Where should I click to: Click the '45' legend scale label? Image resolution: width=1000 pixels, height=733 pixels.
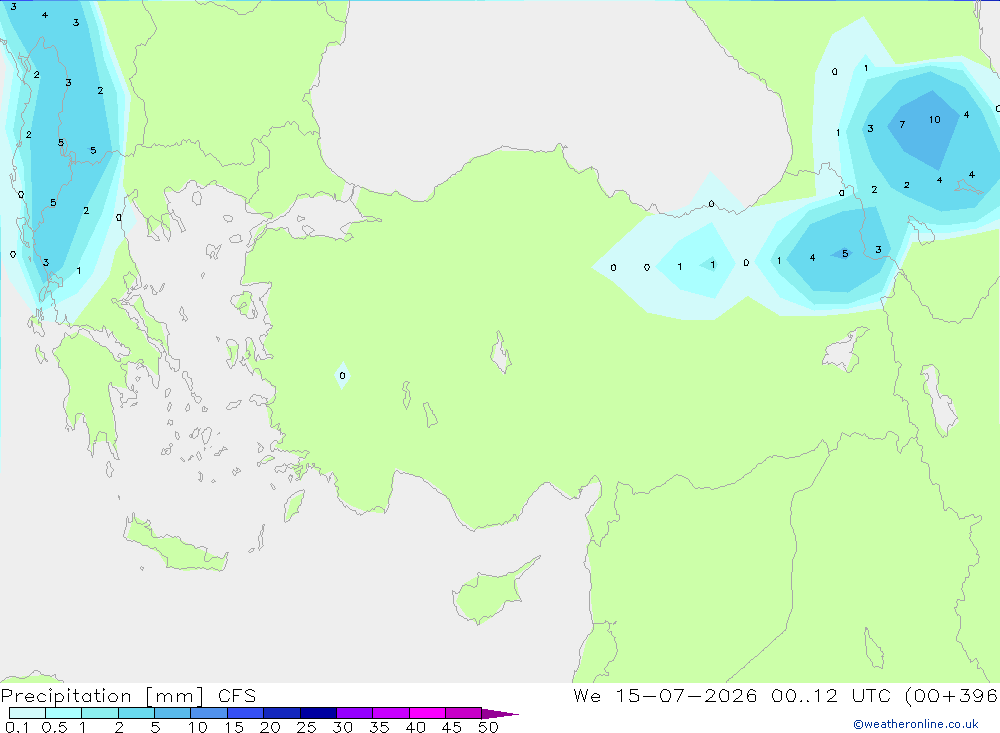click(452, 727)
